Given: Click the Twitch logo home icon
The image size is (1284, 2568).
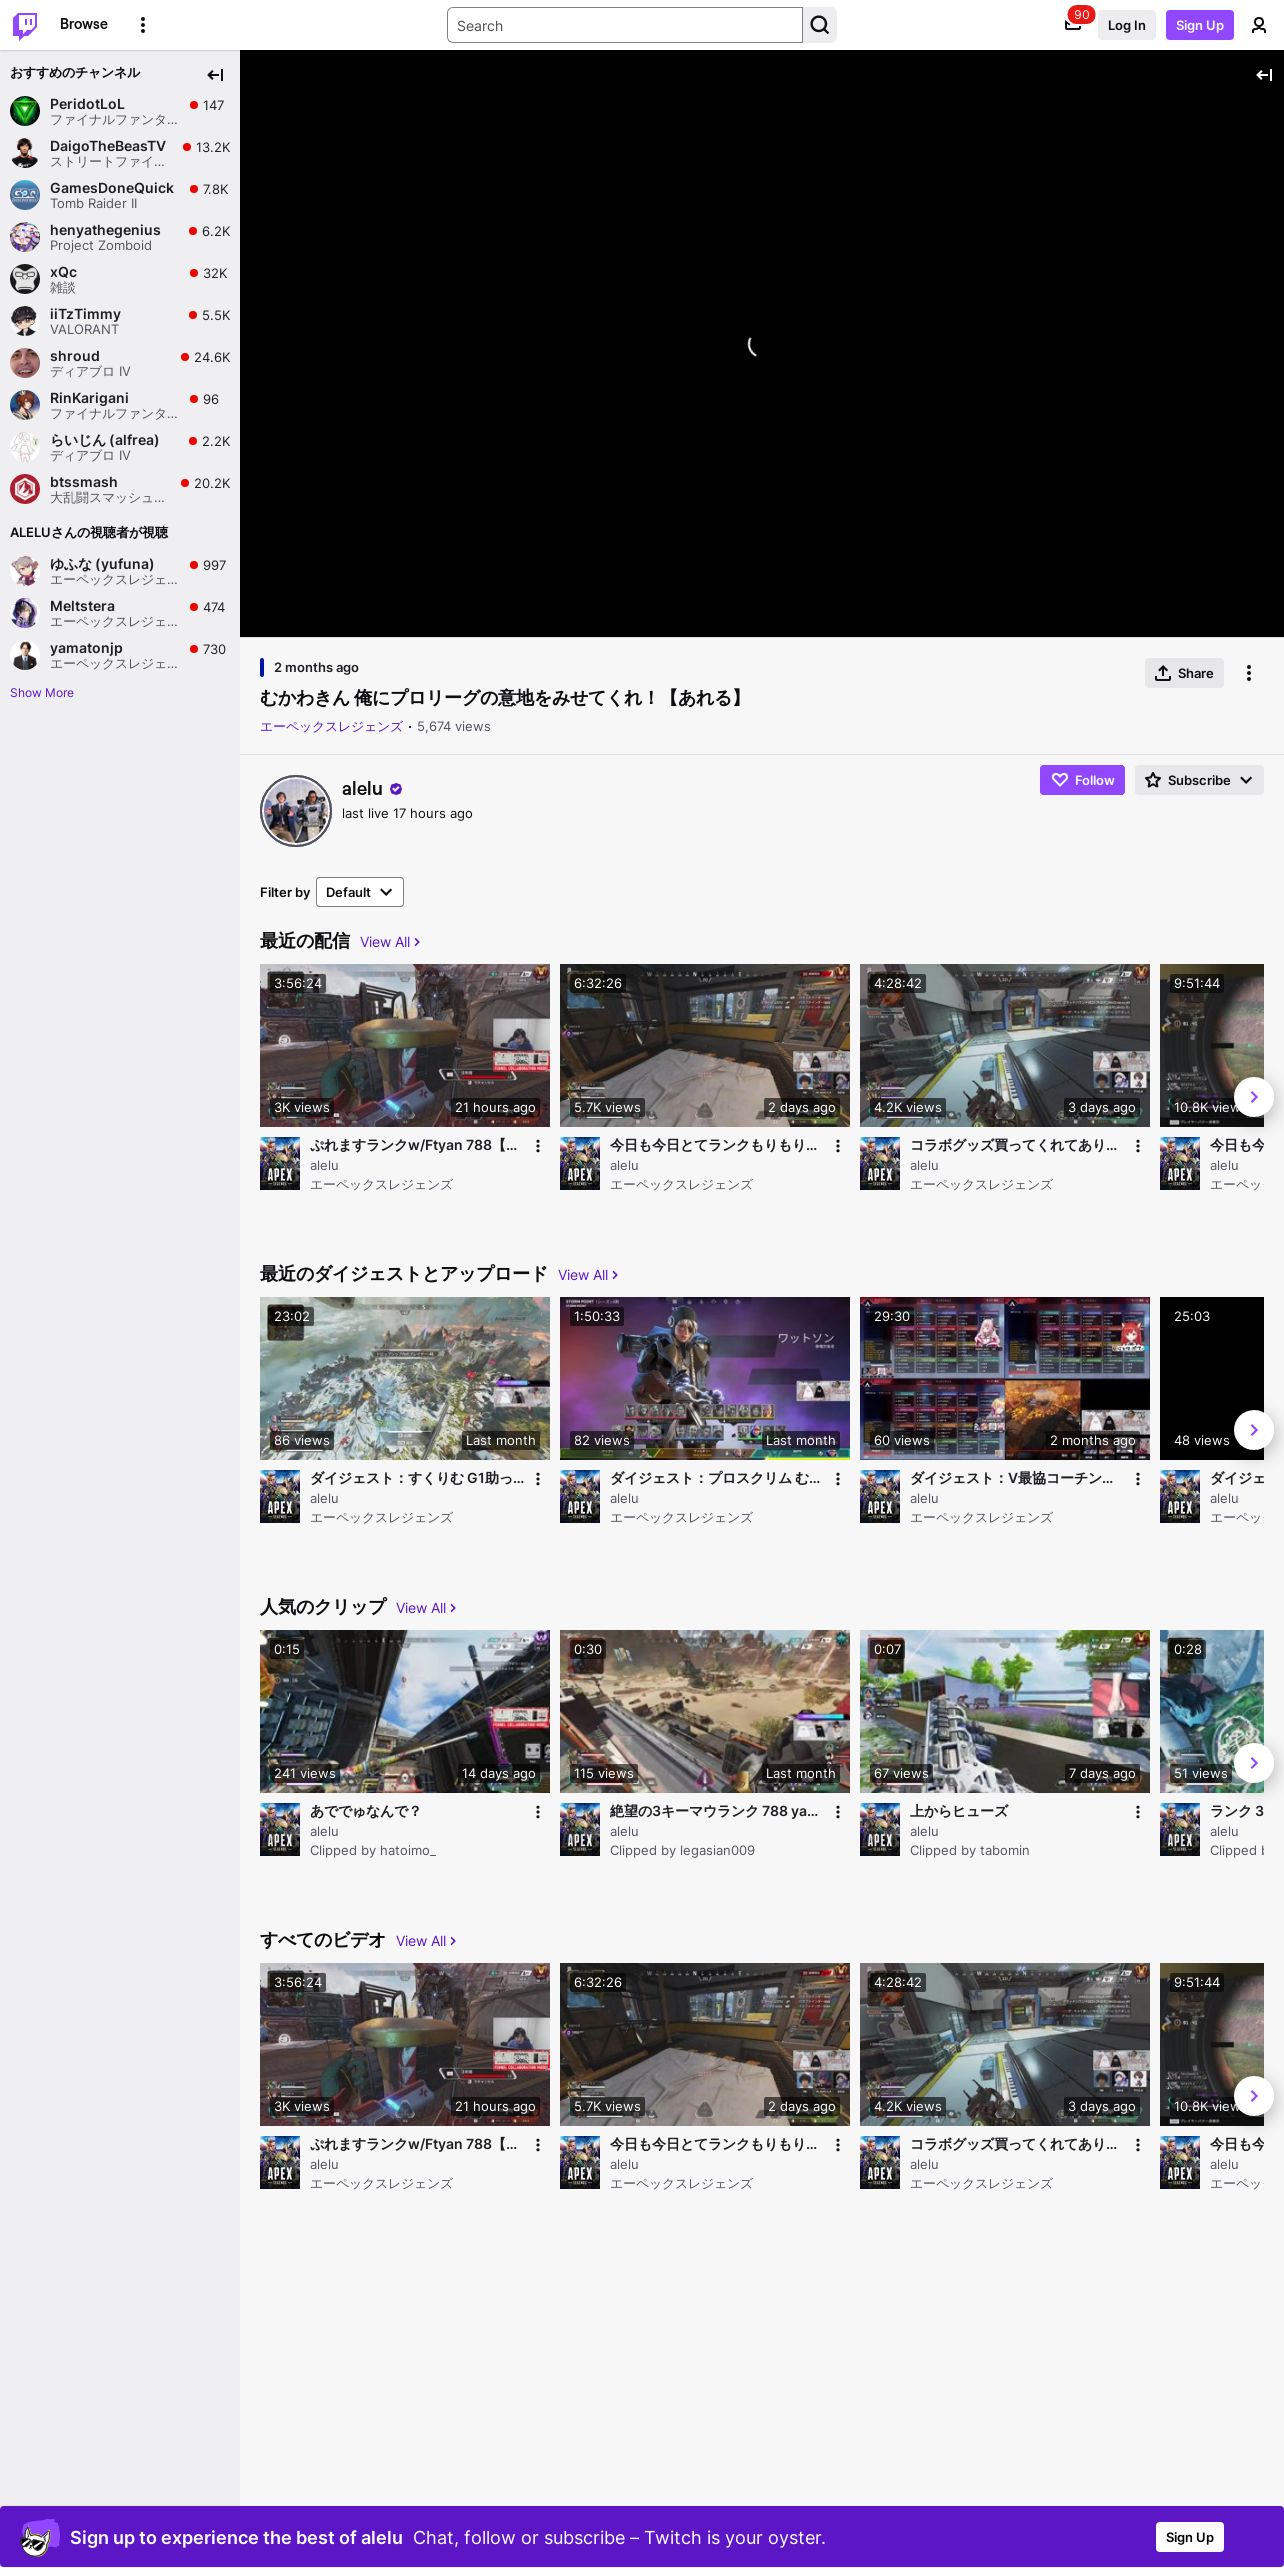Looking at the screenshot, I should click(25, 25).
